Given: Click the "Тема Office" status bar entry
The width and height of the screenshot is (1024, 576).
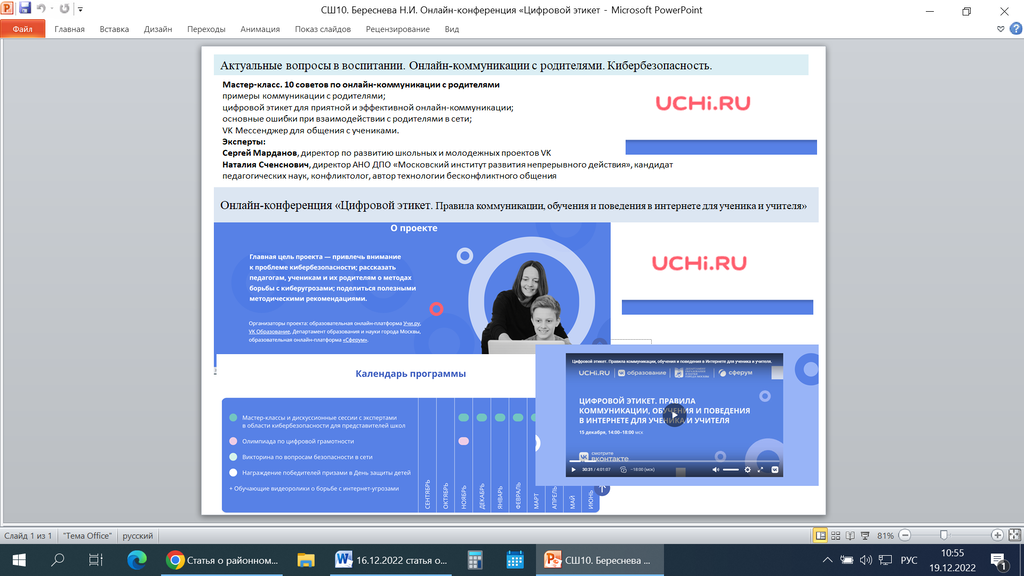Looking at the screenshot, I should 88,536.
